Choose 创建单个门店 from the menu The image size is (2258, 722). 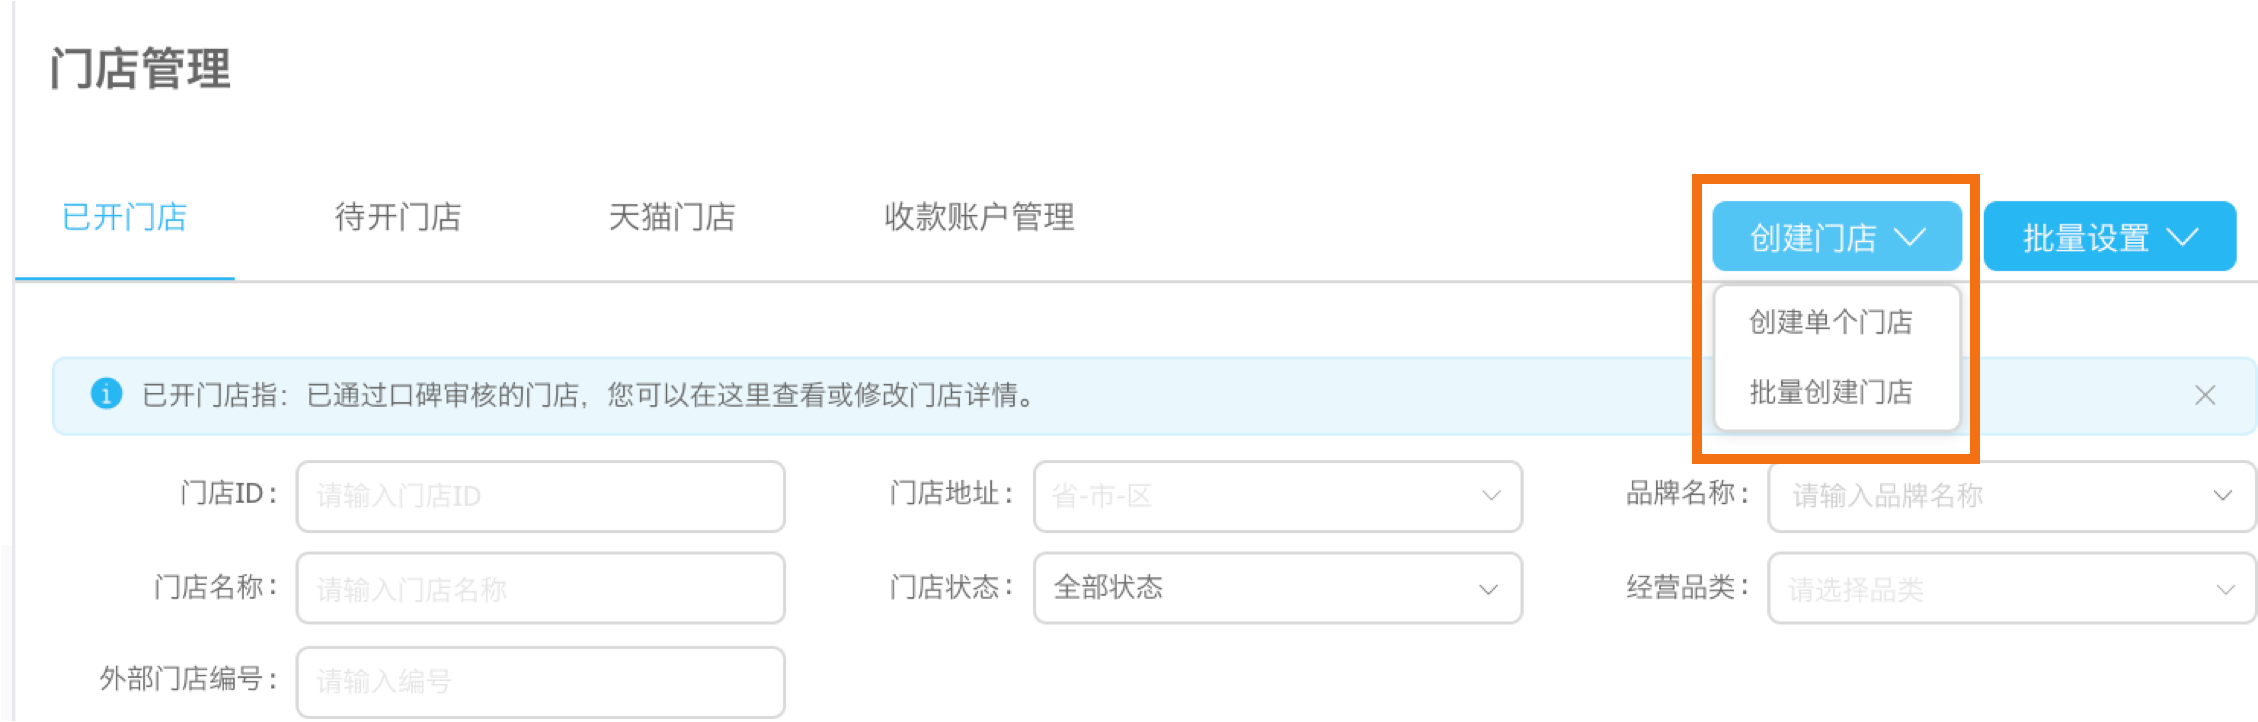1831,322
